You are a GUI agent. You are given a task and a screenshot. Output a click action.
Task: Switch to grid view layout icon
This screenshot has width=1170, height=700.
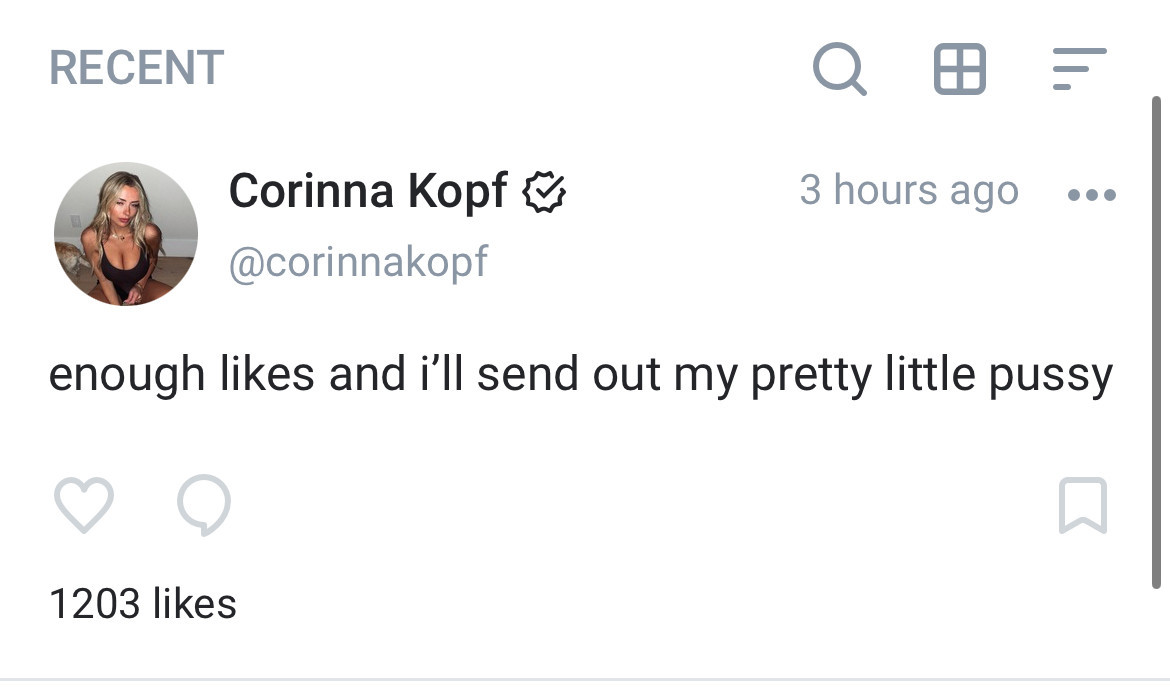pos(959,69)
